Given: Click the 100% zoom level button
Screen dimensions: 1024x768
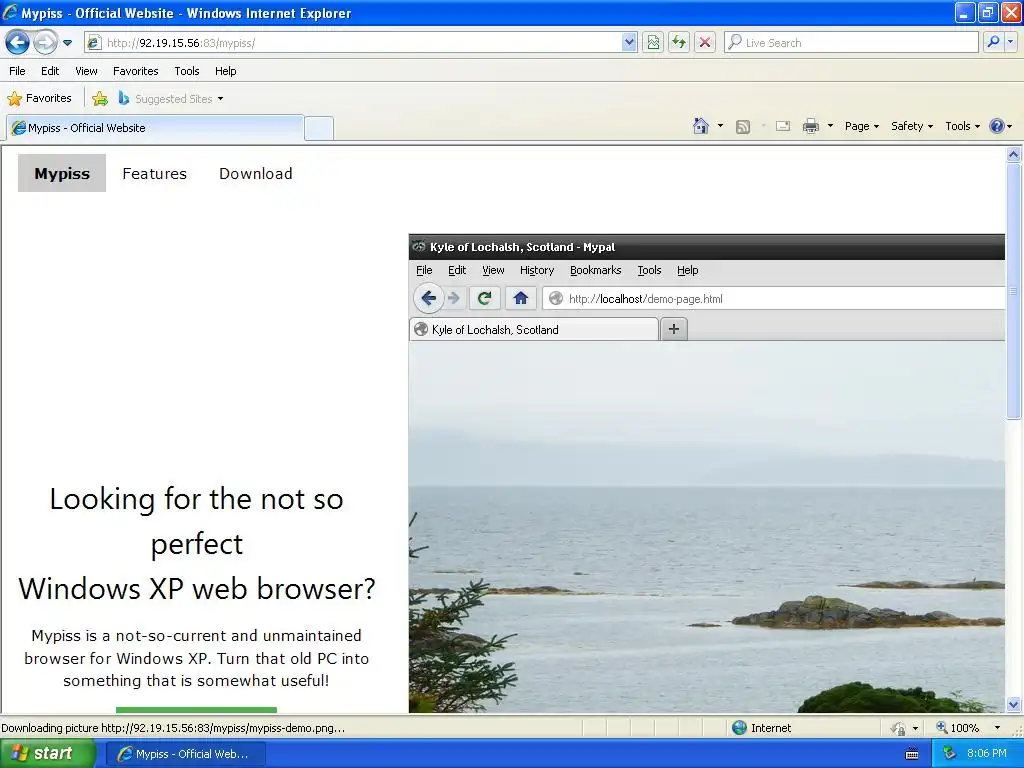Looking at the screenshot, I should pyautogui.click(x=957, y=728).
